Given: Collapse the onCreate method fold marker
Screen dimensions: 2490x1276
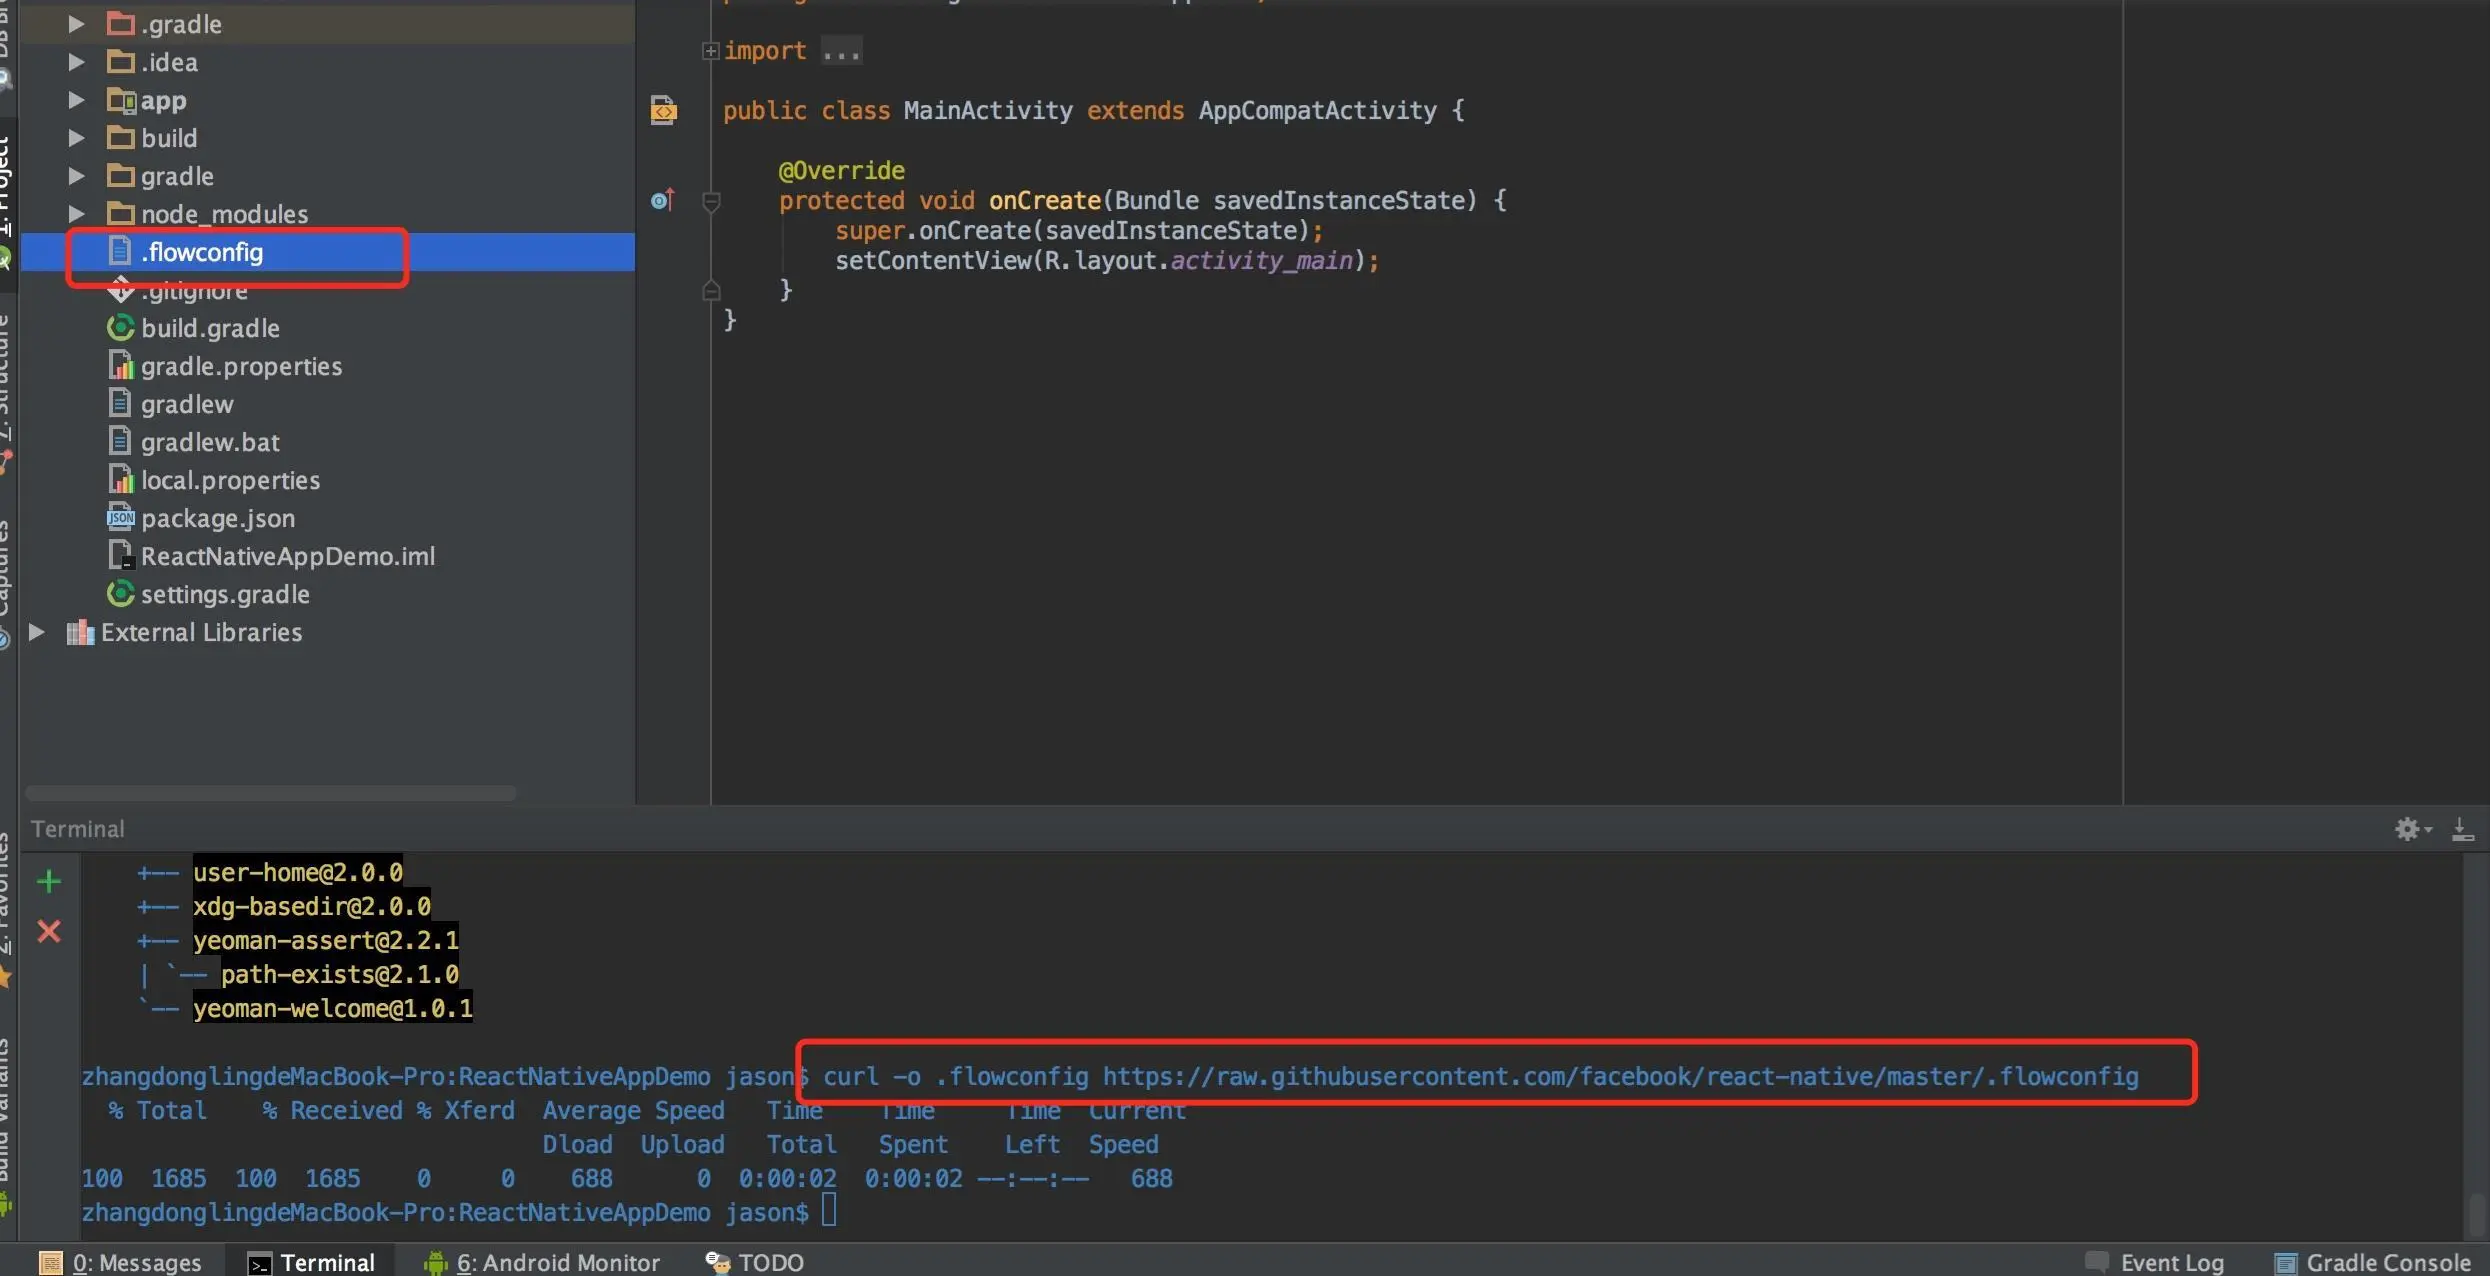Looking at the screenshot, I should tap(711, 201).
